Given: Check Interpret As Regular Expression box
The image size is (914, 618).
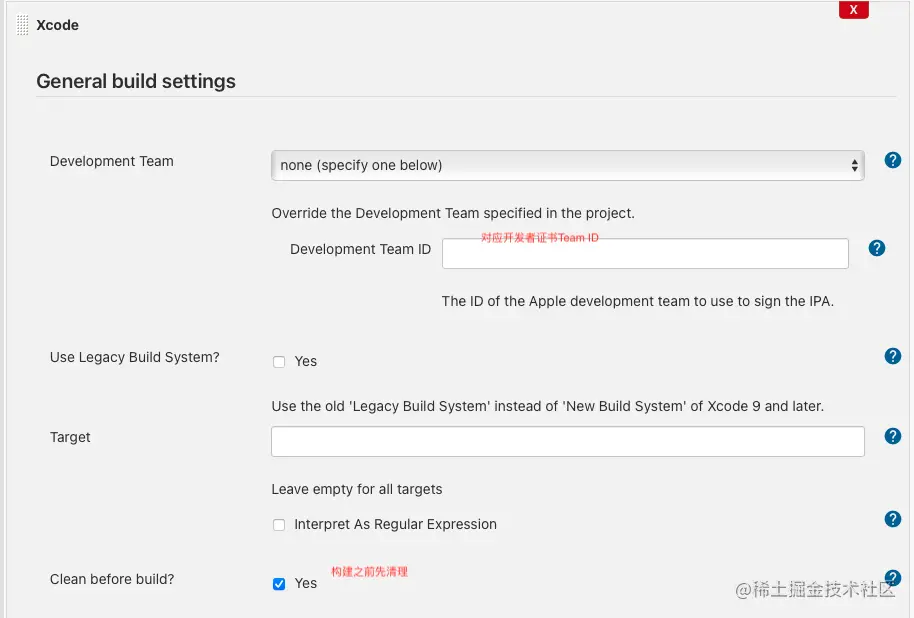Looking at the screenshot, I should click(279, 525).
